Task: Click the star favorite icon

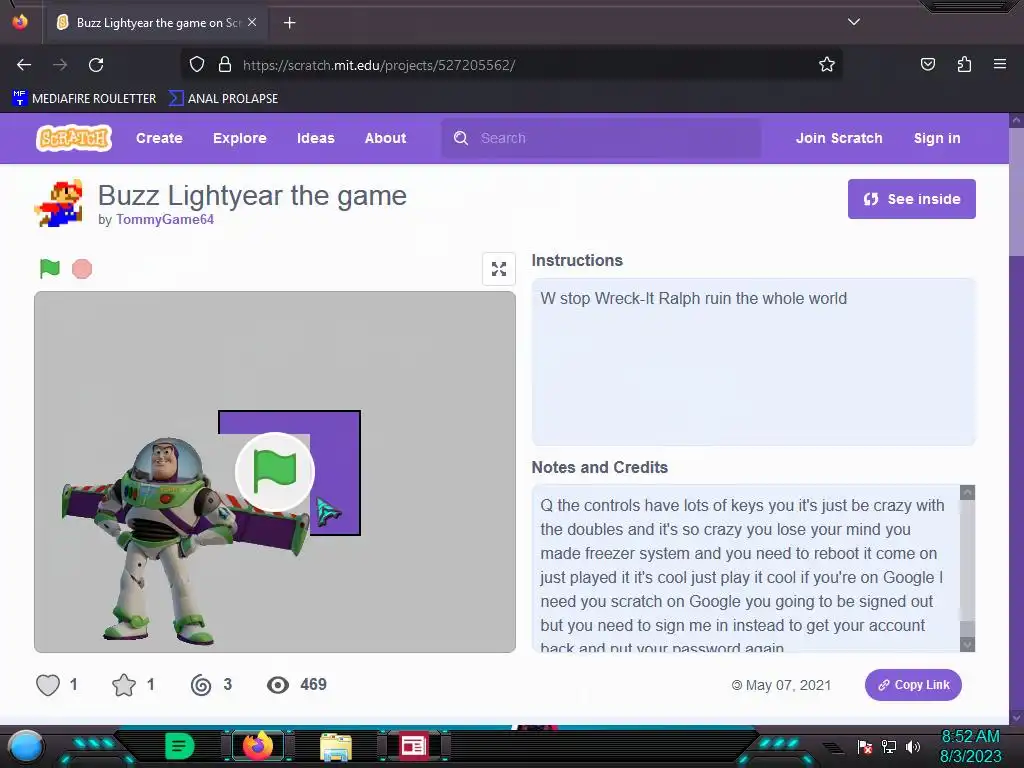Action: point(123,684)
